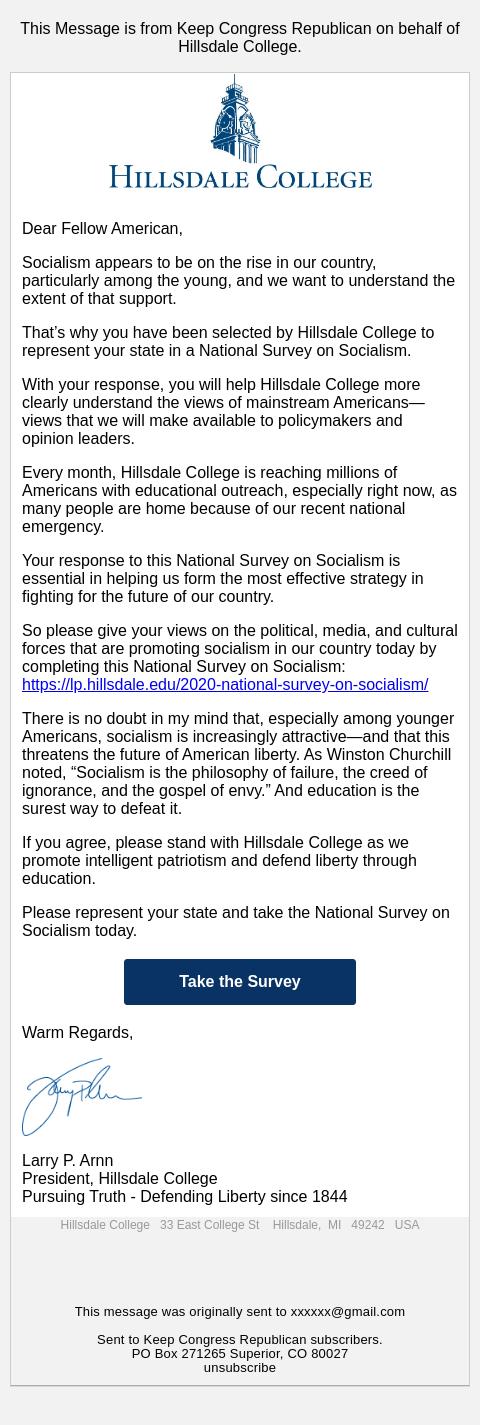The image size is (480, 1425).
Task: Click the Dear Fellow American greeting
Action: point(102,229)
